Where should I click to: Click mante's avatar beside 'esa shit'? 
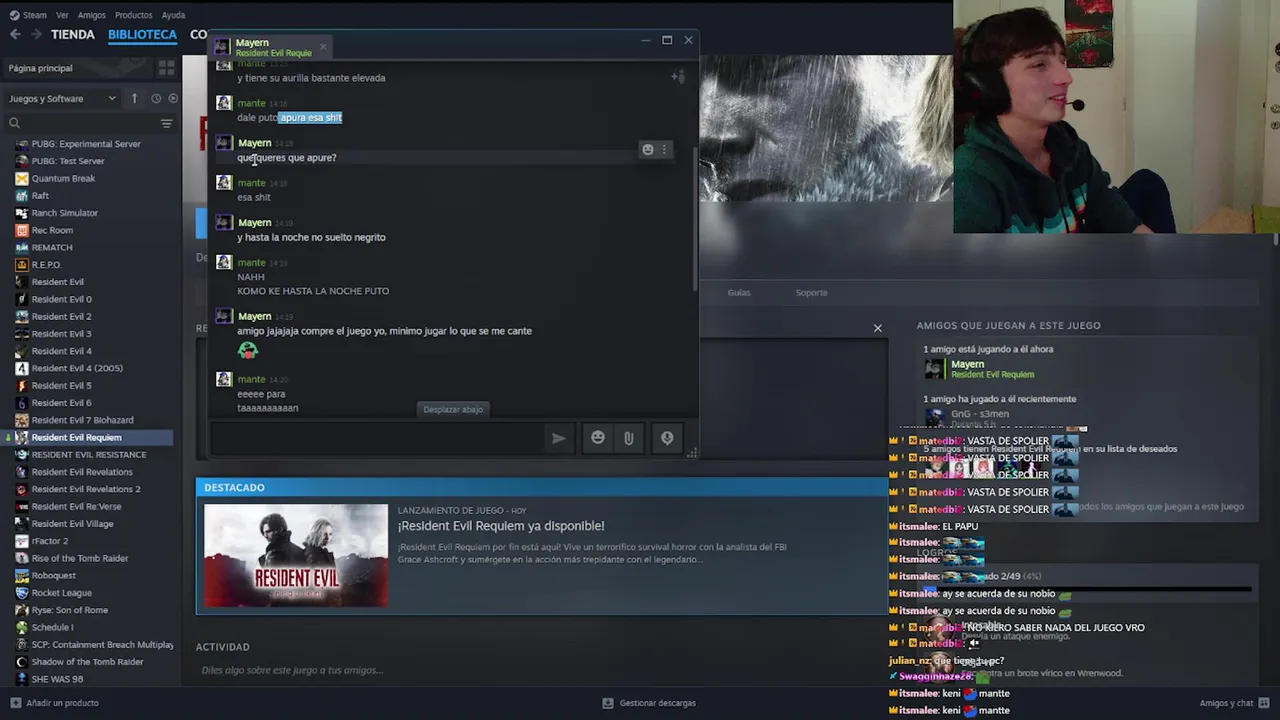(x=224, y=183)
